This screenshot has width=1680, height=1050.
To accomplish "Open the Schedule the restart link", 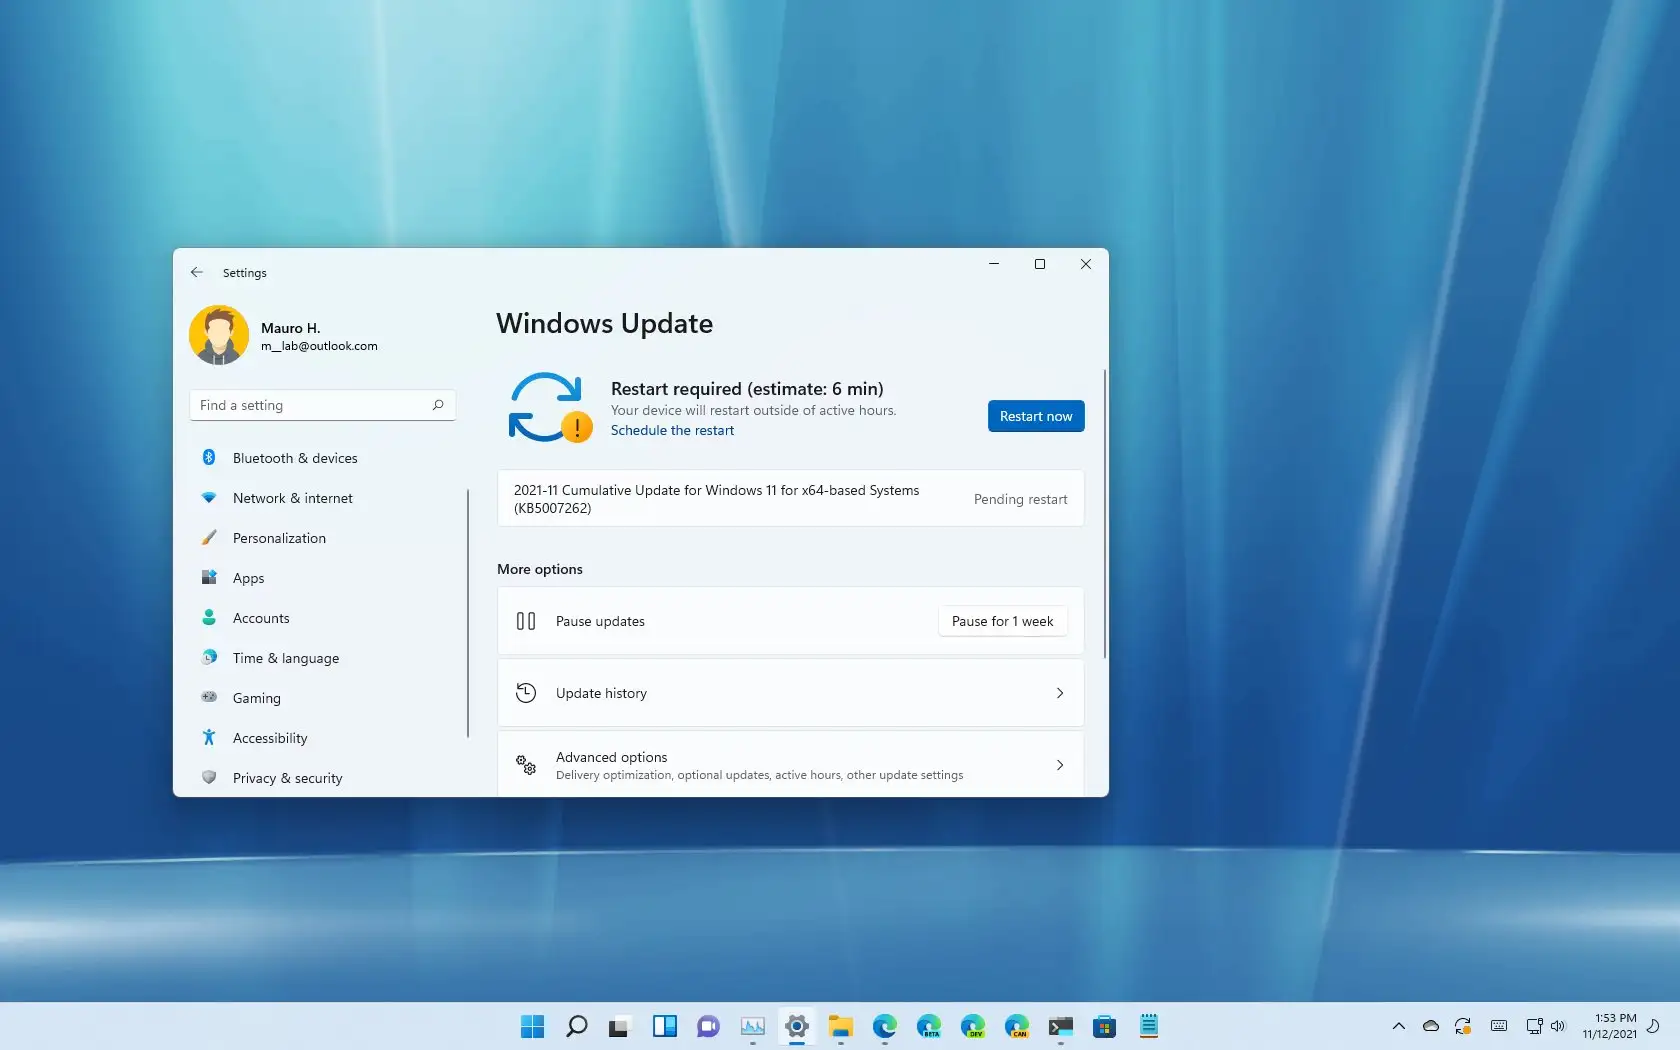I will (x=673, y=430).
